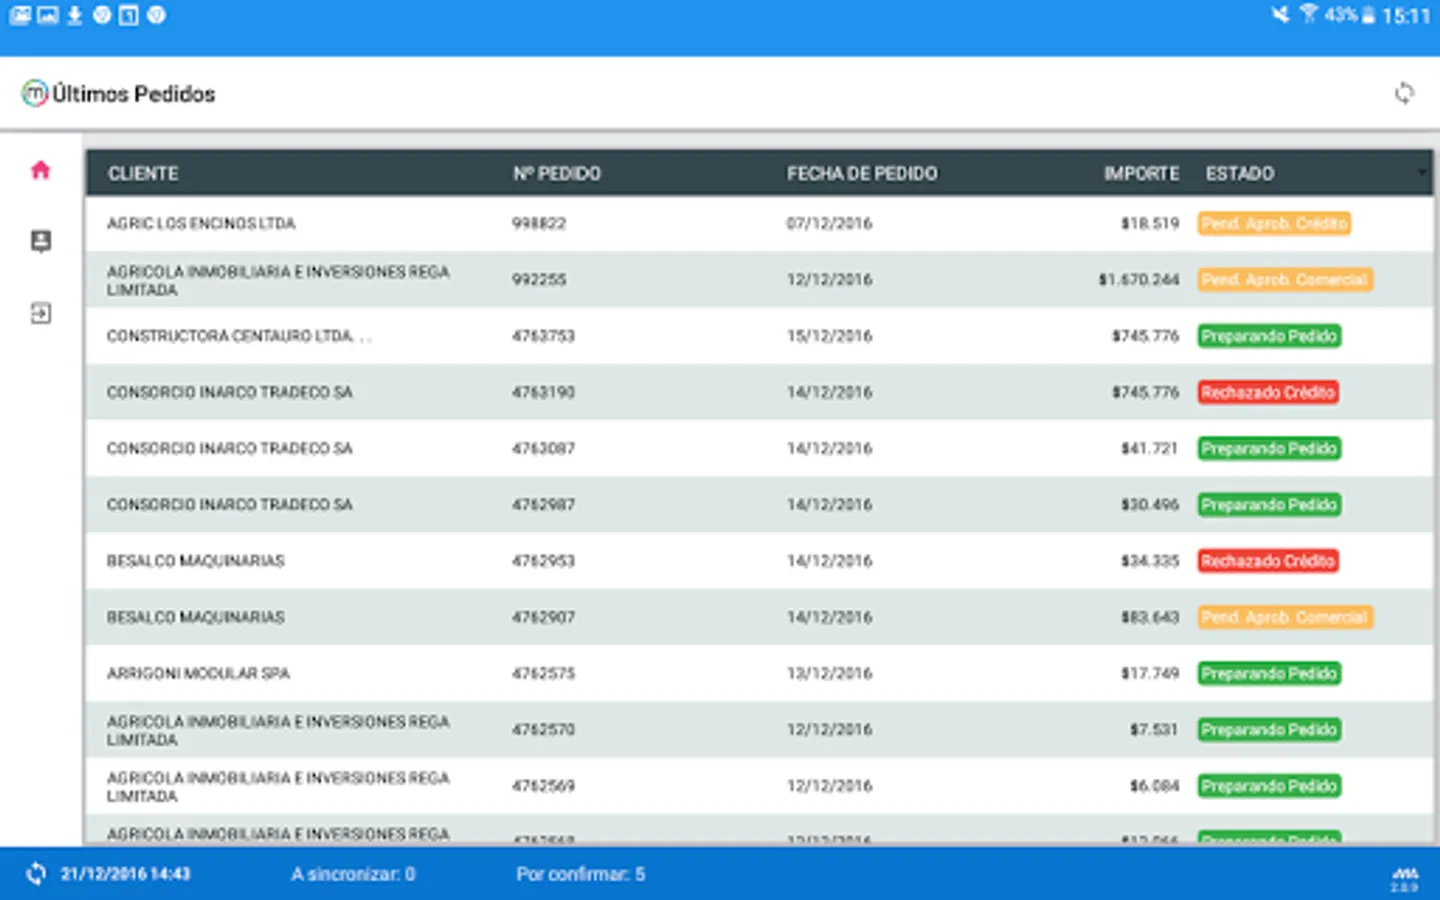
Task: Select ARRIGONI MODULAR SPA row
Action: (759, 673)
